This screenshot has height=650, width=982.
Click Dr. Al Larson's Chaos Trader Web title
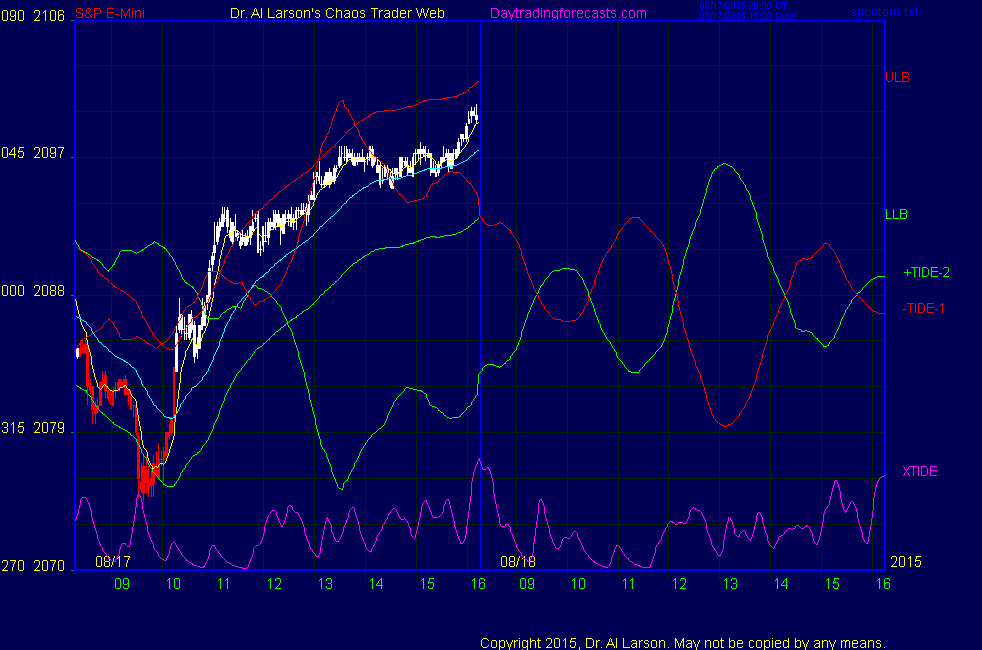coord(331,13)
